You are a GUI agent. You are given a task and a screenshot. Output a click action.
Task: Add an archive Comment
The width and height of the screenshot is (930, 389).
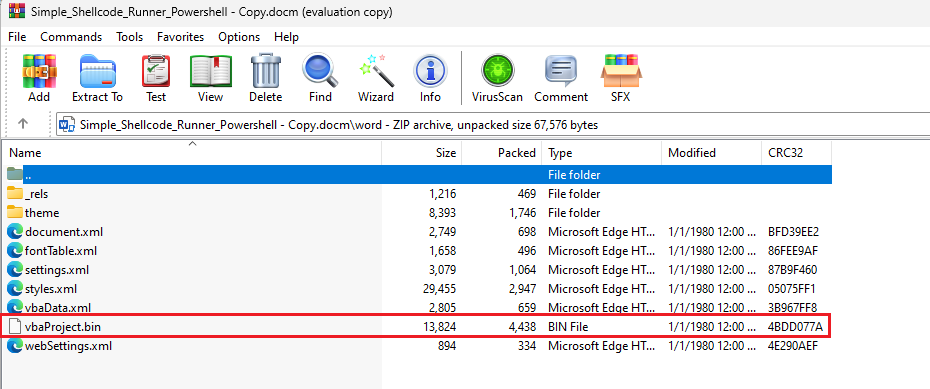tap(560, 72)
